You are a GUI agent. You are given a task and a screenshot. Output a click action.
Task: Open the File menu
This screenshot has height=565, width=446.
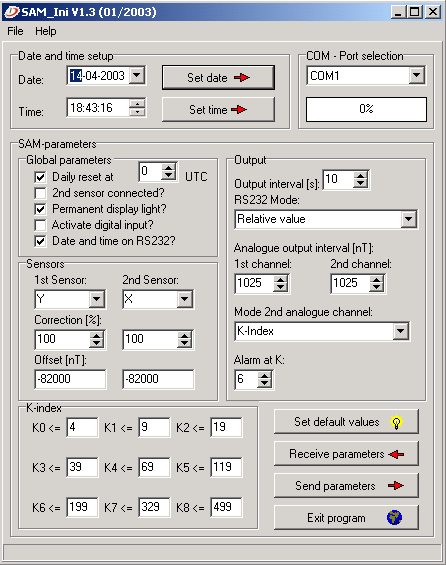click(x=15, y=31)
